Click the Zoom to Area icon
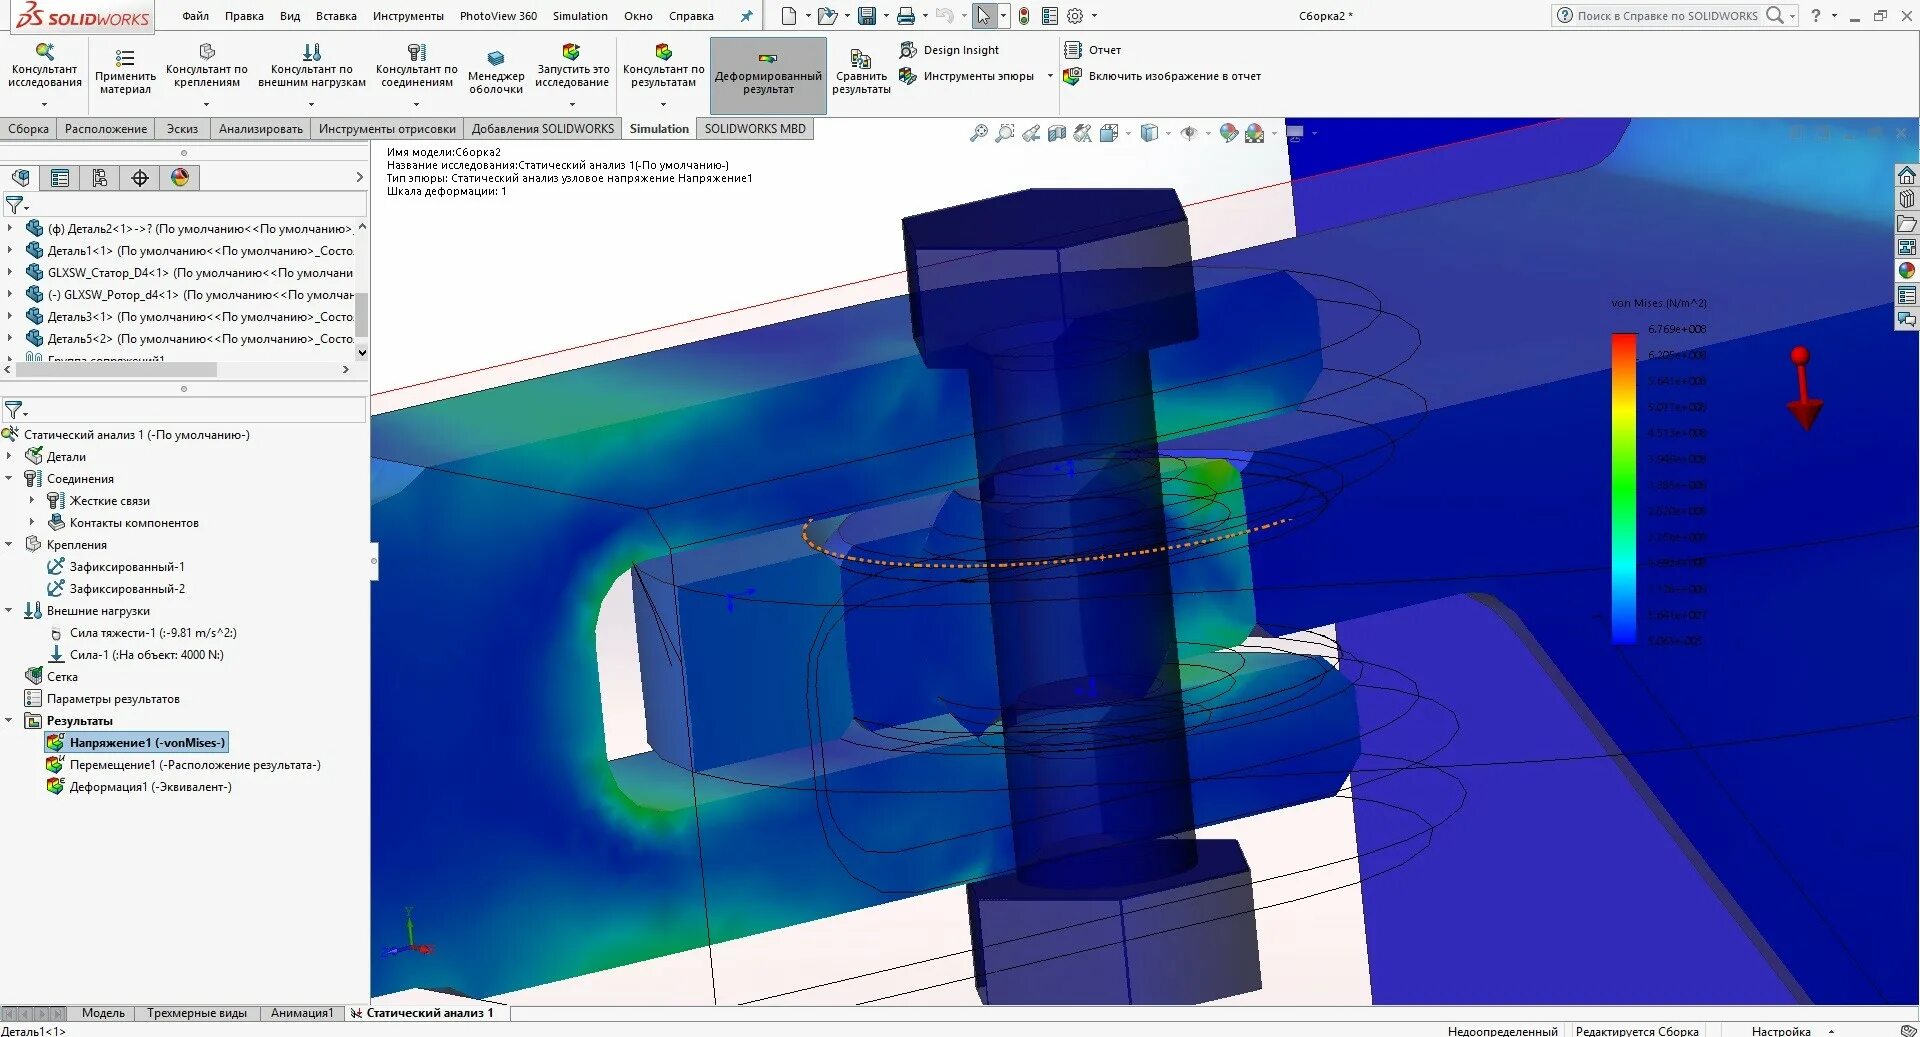The width and height of the screenshot is (1920, 1037). [1005, 133]
